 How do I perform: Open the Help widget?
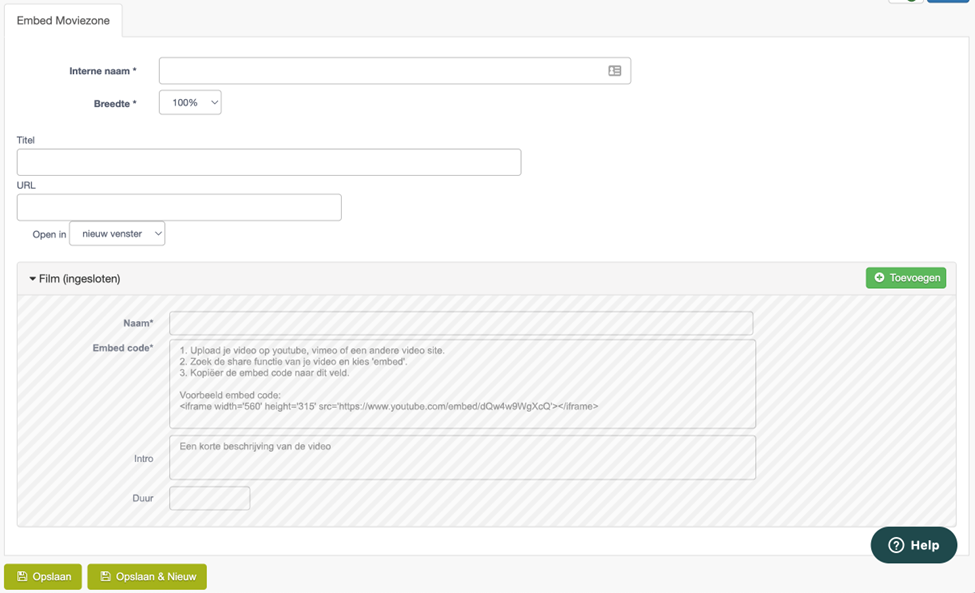pos(913,545)
